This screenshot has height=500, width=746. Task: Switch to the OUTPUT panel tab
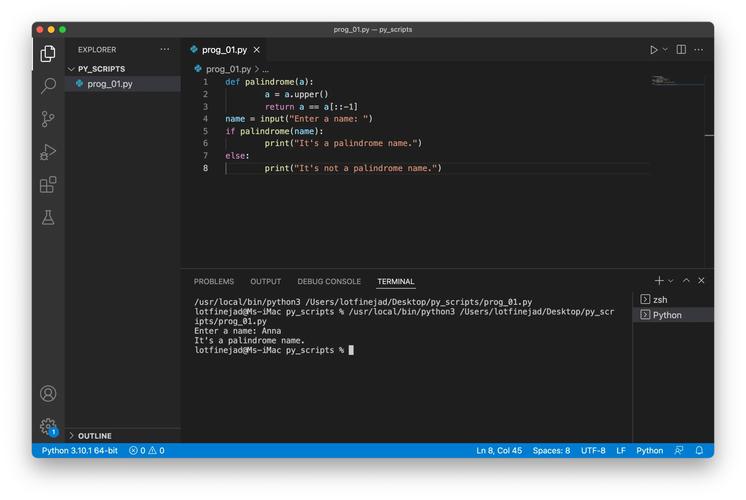265,282
